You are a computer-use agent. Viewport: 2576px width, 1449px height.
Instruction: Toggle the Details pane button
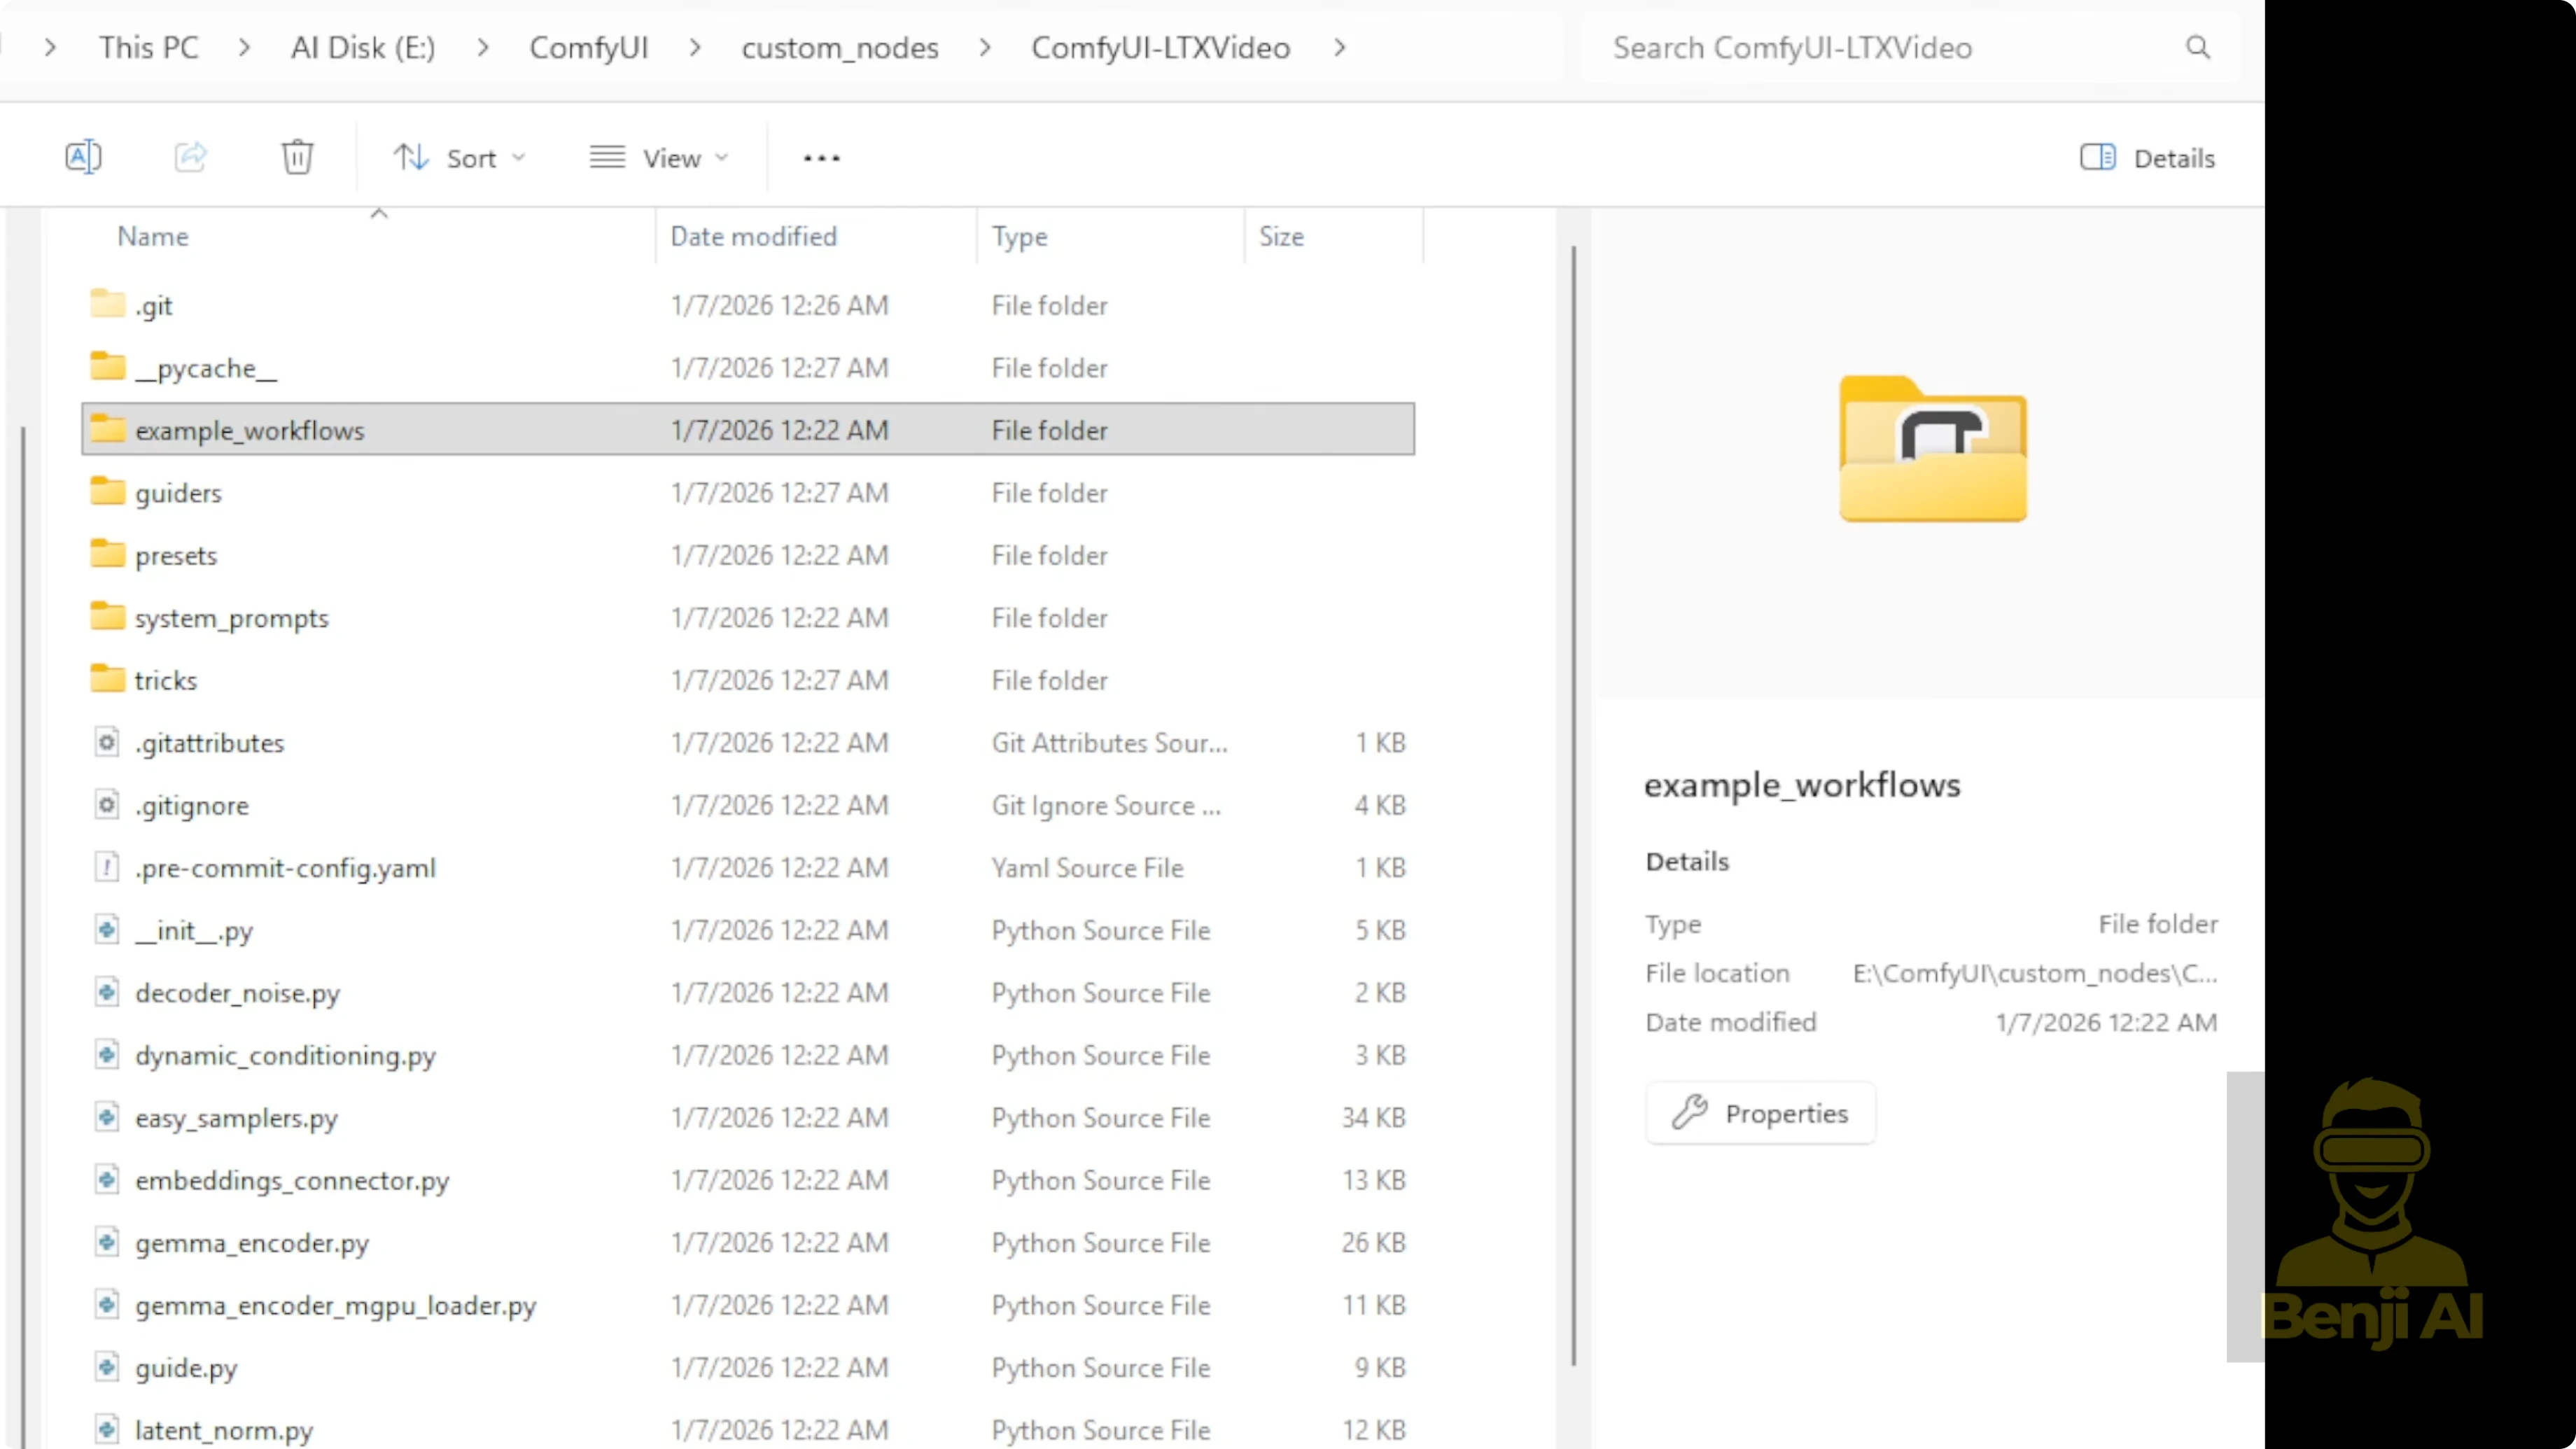(2147, 158)
